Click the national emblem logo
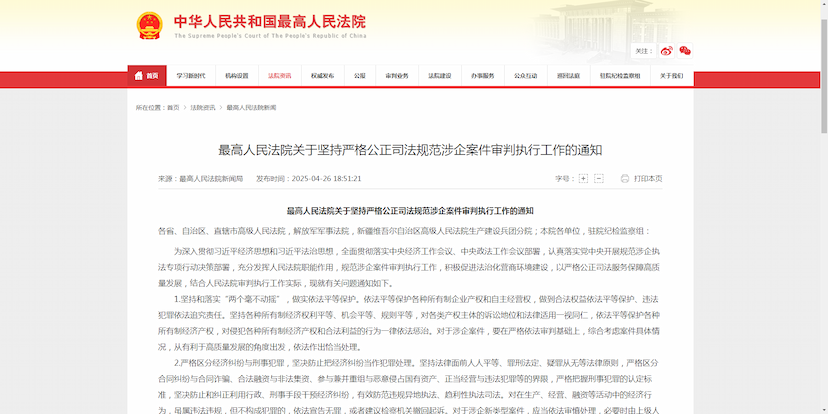828x414 pixels. click(x=149, y=25)
